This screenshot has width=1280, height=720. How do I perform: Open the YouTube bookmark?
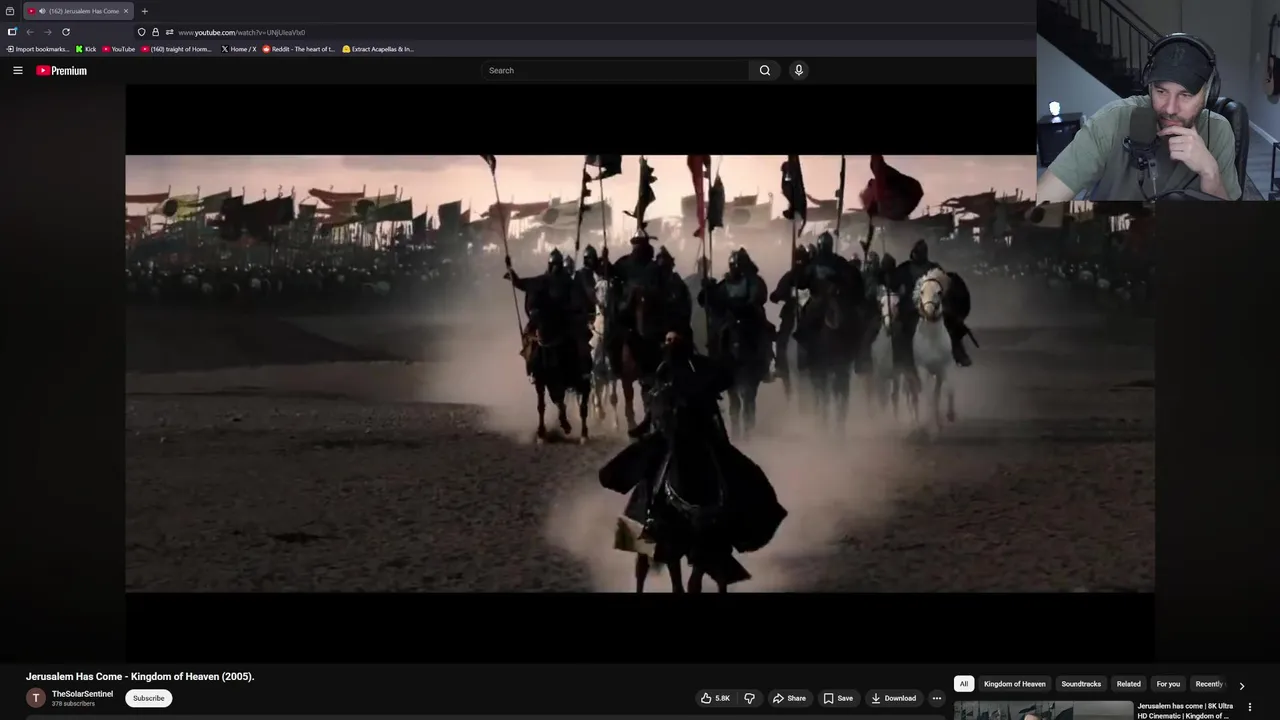[x=118, y=49]
